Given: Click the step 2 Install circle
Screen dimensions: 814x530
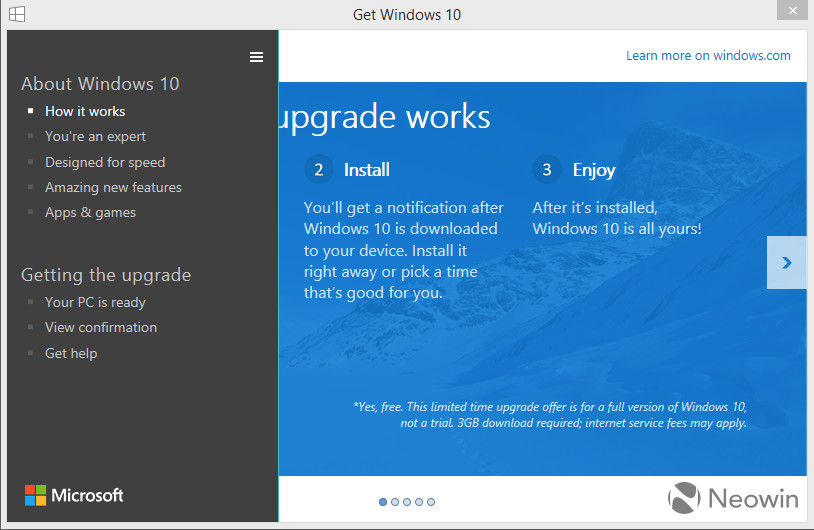Looking at the screenshot, I should [x=318, y=170].
